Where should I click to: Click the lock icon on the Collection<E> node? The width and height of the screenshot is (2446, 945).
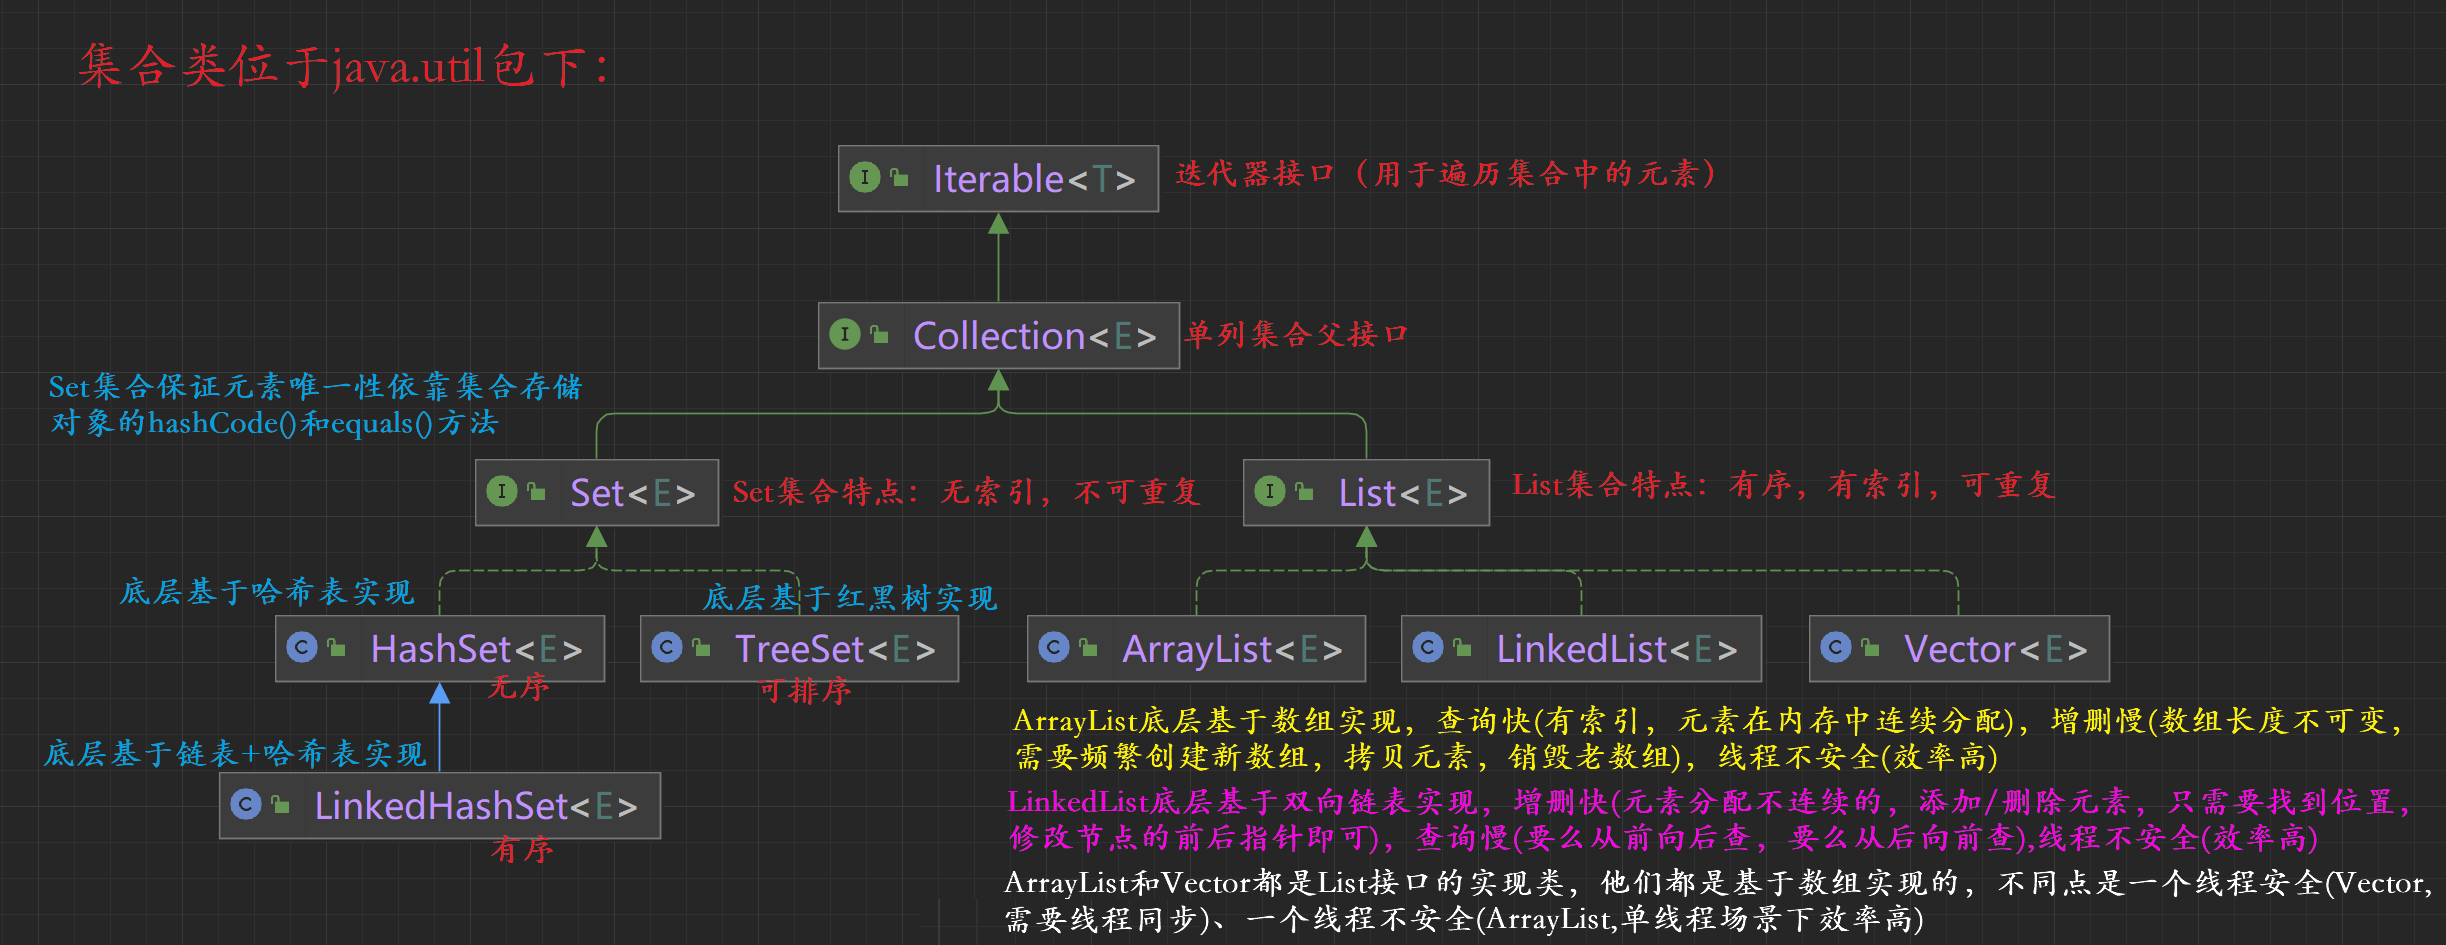pyautogui.click(x=879, y=334)
